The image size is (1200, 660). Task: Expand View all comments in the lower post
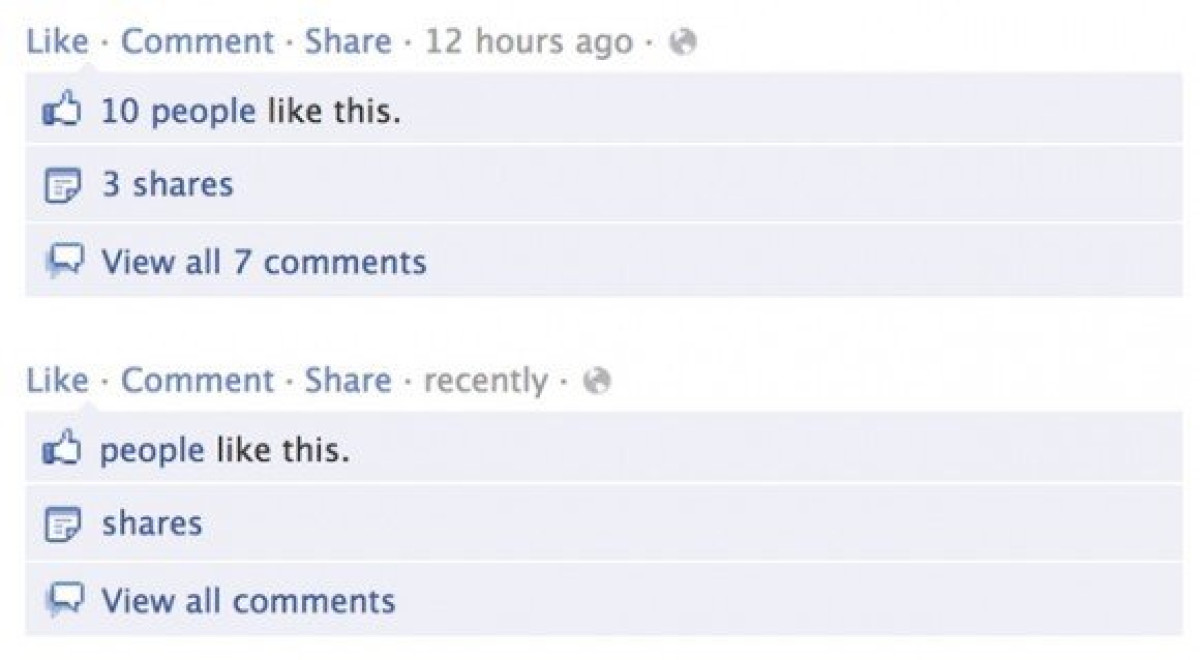coord(248,601)
